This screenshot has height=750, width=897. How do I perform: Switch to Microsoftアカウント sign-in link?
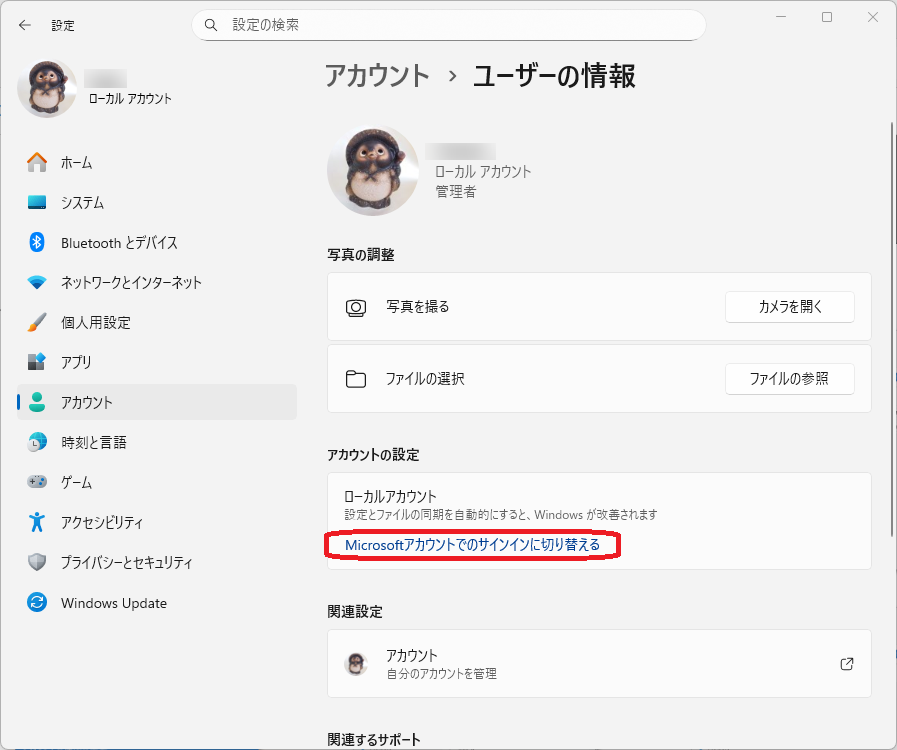[472, 545]
